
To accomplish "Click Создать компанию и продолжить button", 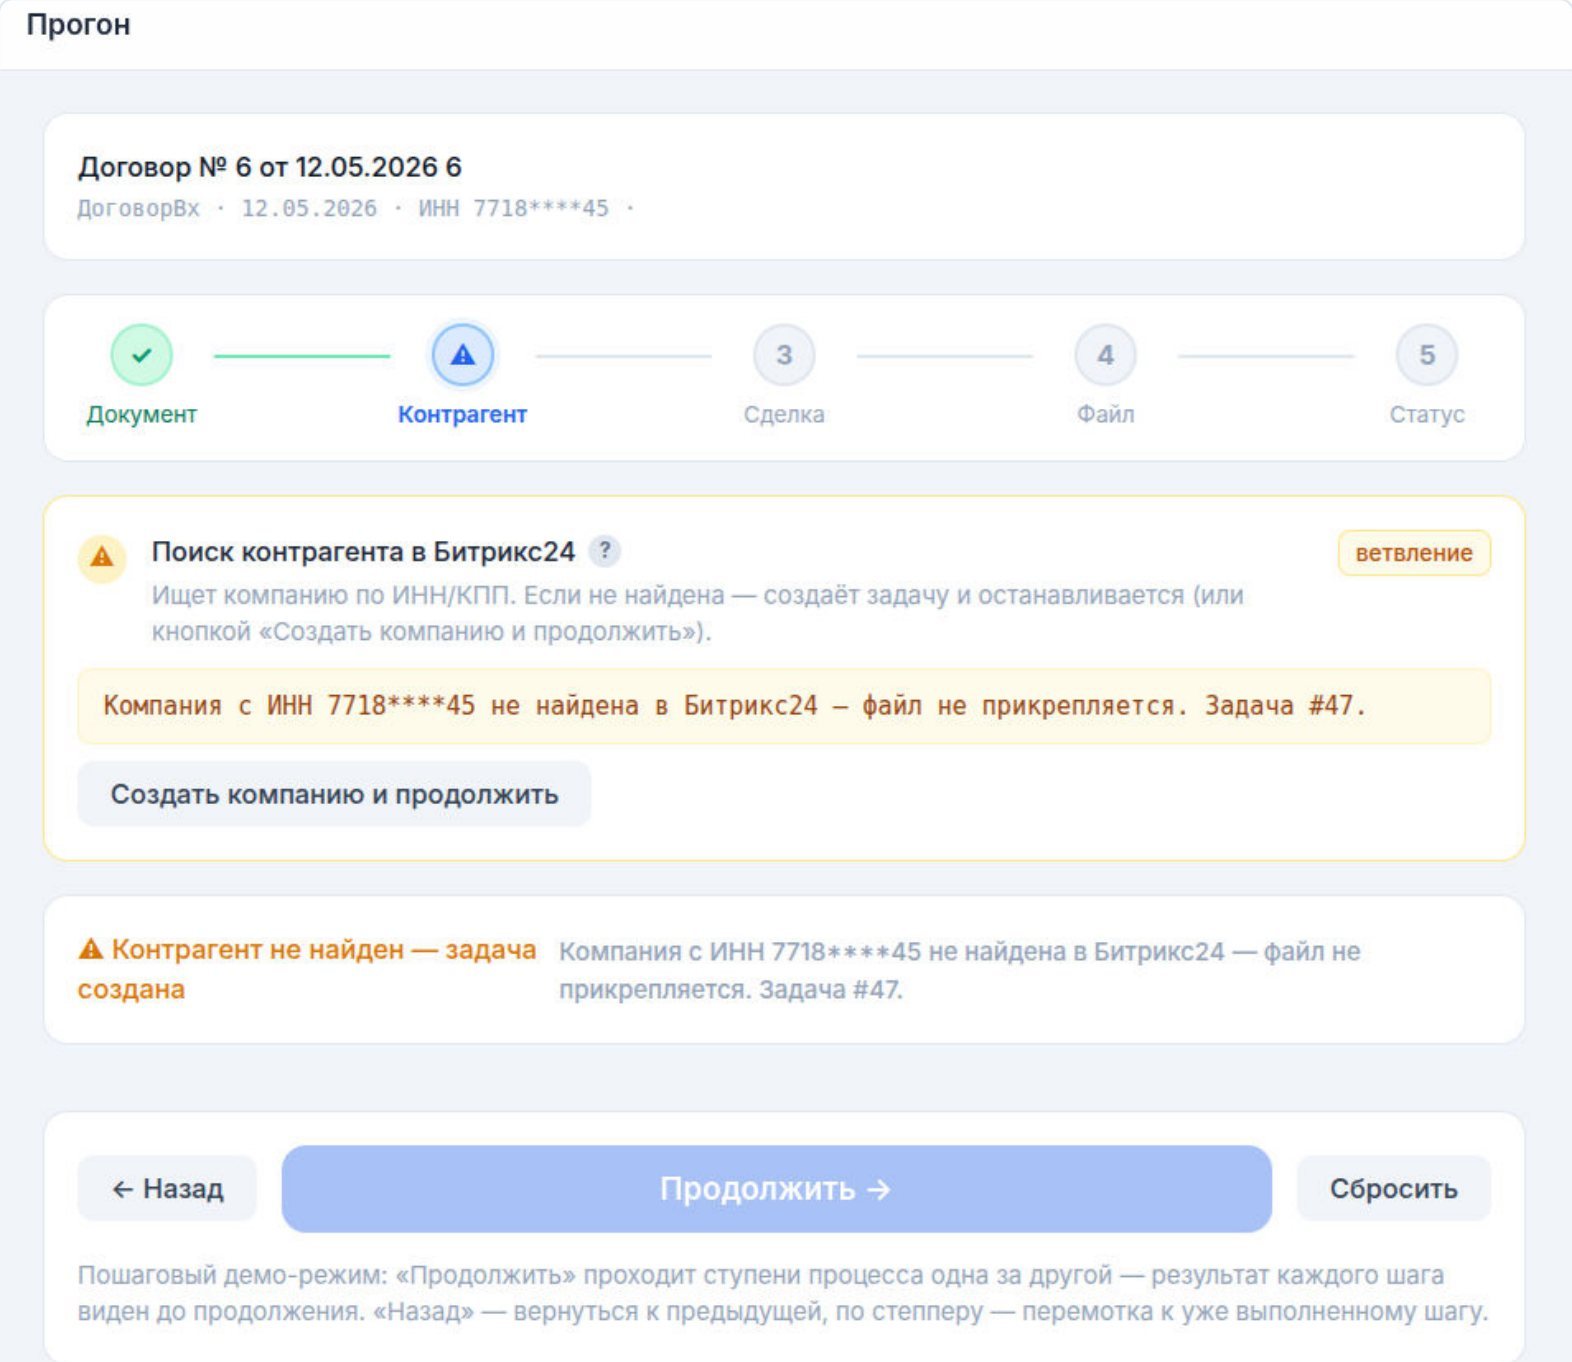I will pyautogui.click(x=334, y=794).
